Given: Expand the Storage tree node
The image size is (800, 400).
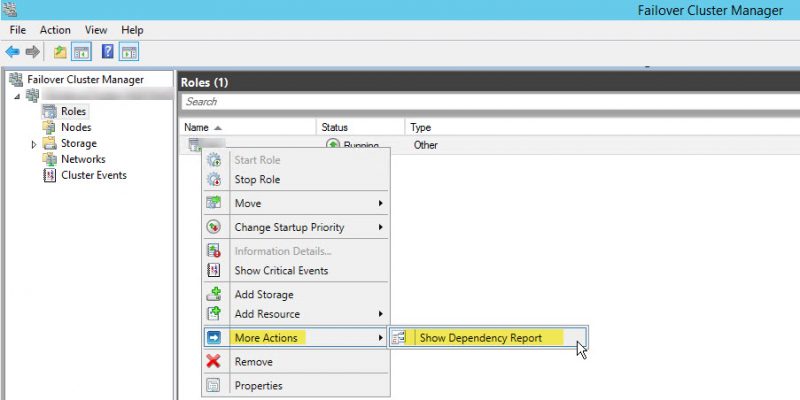Looking at the screenshot, I should [34, 144].
